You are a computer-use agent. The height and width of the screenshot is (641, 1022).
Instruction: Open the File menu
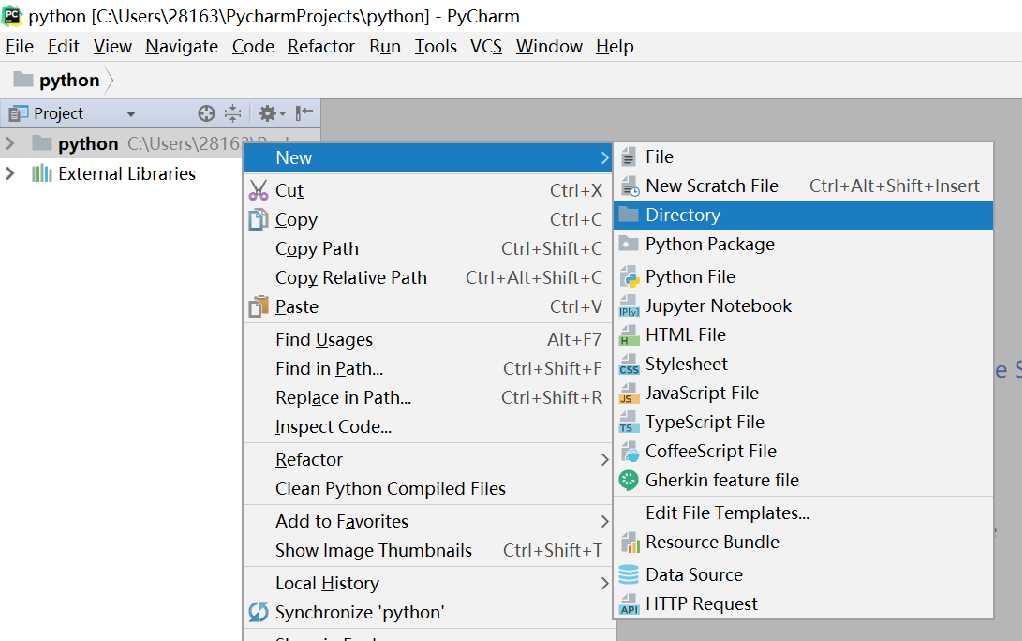click(20, 46)
